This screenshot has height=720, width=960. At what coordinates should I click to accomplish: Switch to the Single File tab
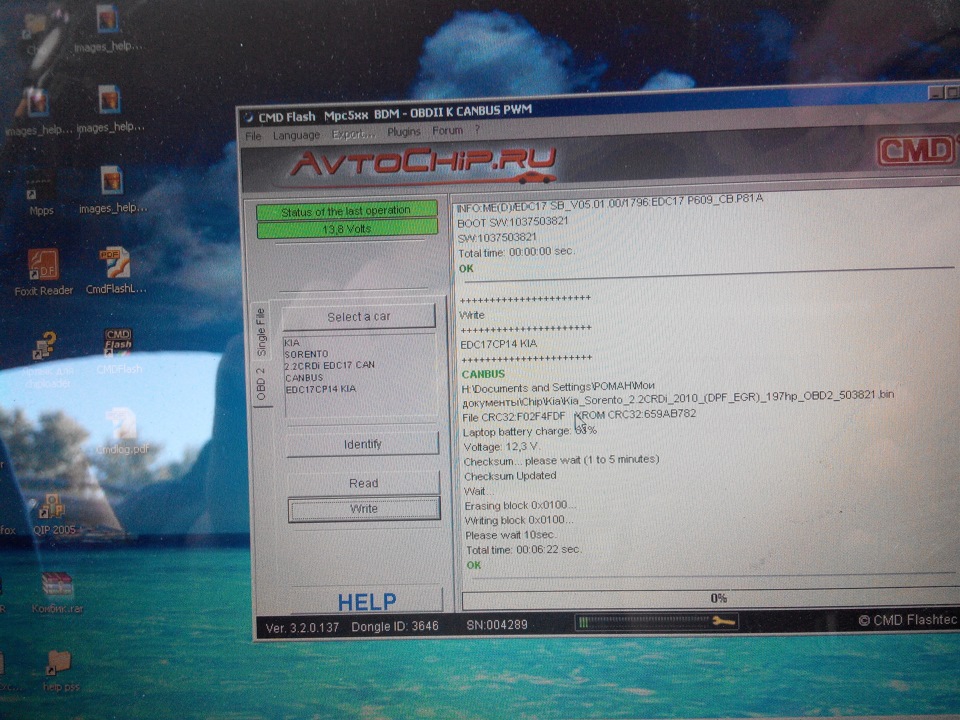pos(261,332)
